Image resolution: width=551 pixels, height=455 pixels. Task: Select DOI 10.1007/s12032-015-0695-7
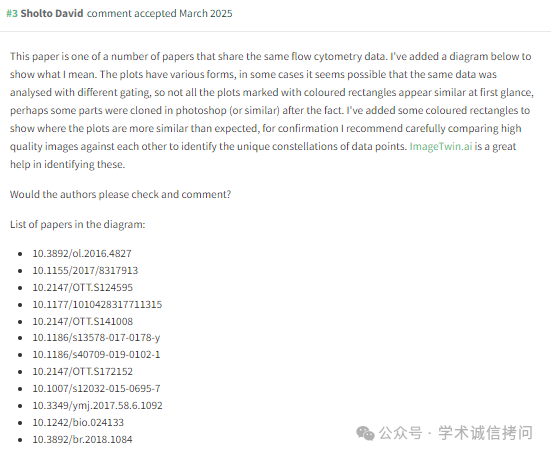click(x=96, y=389)
